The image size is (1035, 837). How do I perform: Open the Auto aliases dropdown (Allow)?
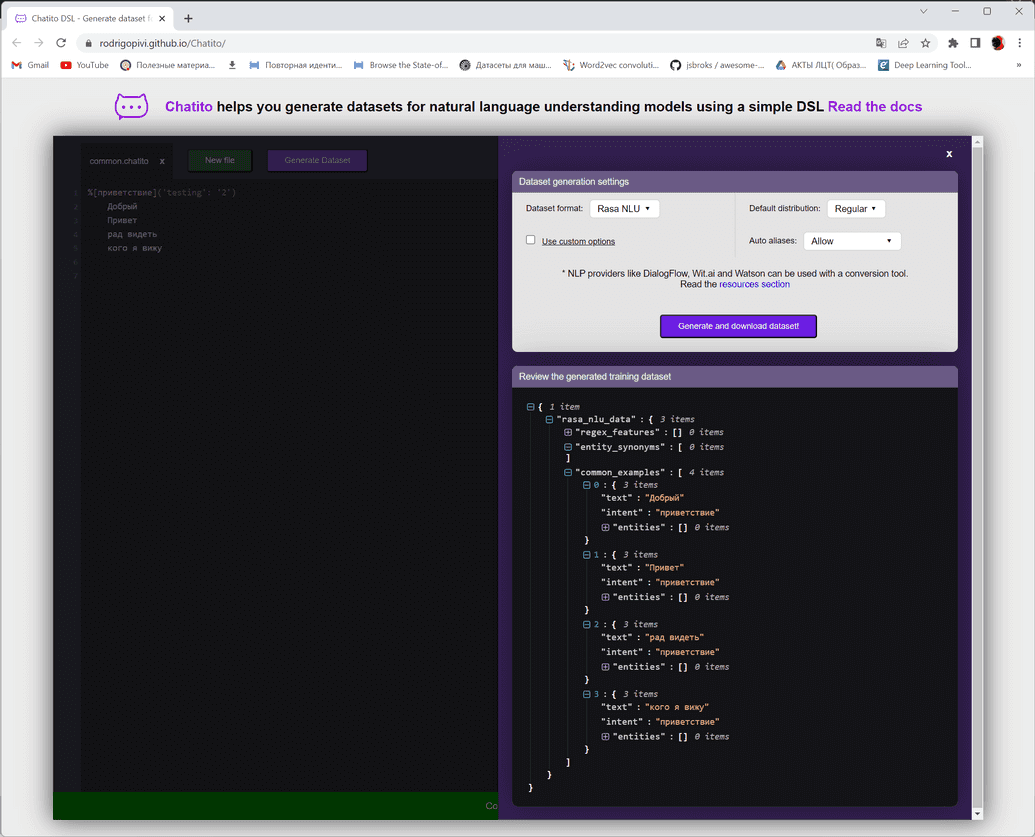pyautogui.click(x=851, y=241)
